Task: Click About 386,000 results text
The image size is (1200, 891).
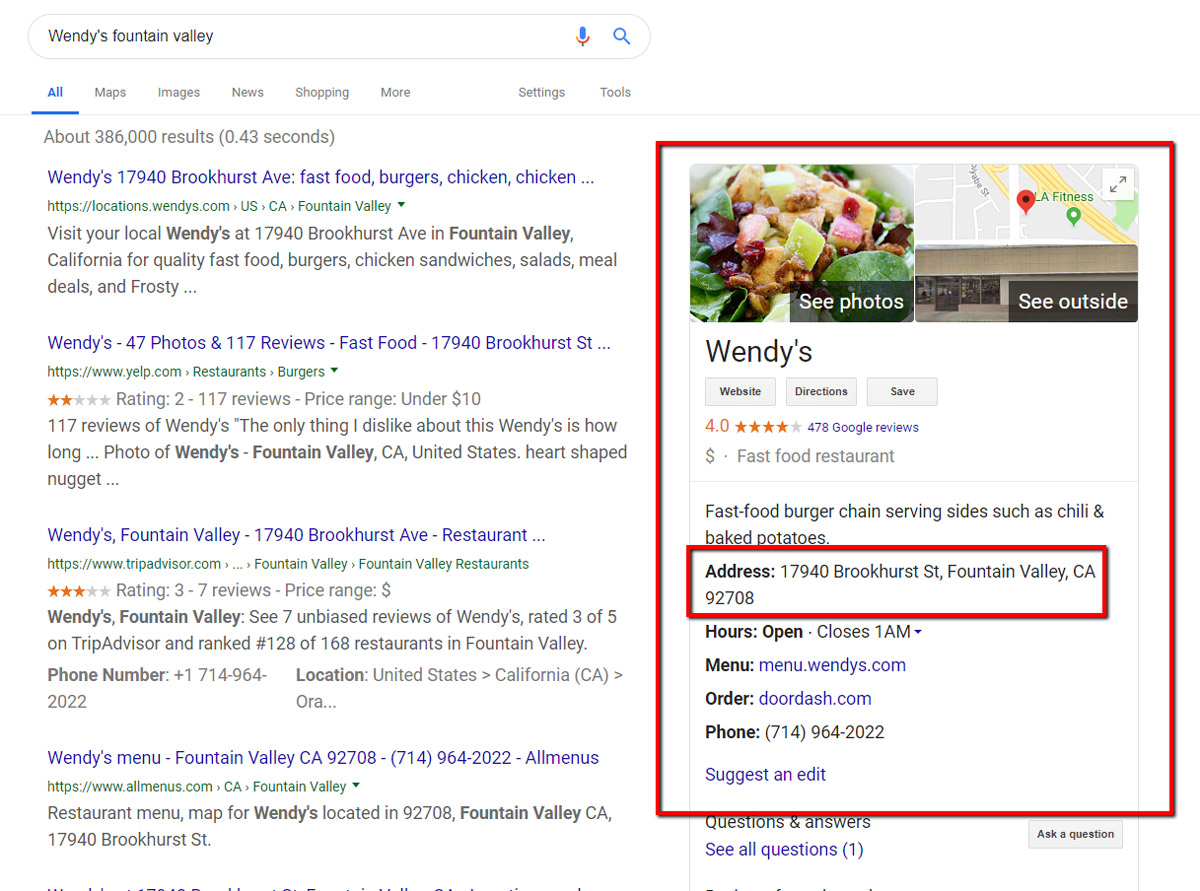Action: (189, 137)
